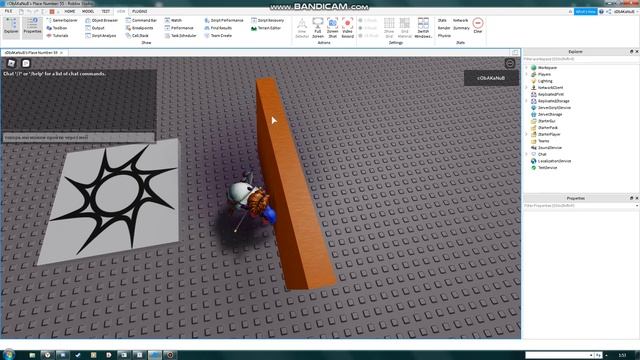The width and height of the screenshot is (640, 360).
Task: Open the Task Scheduler window
Action: [180, 36]
